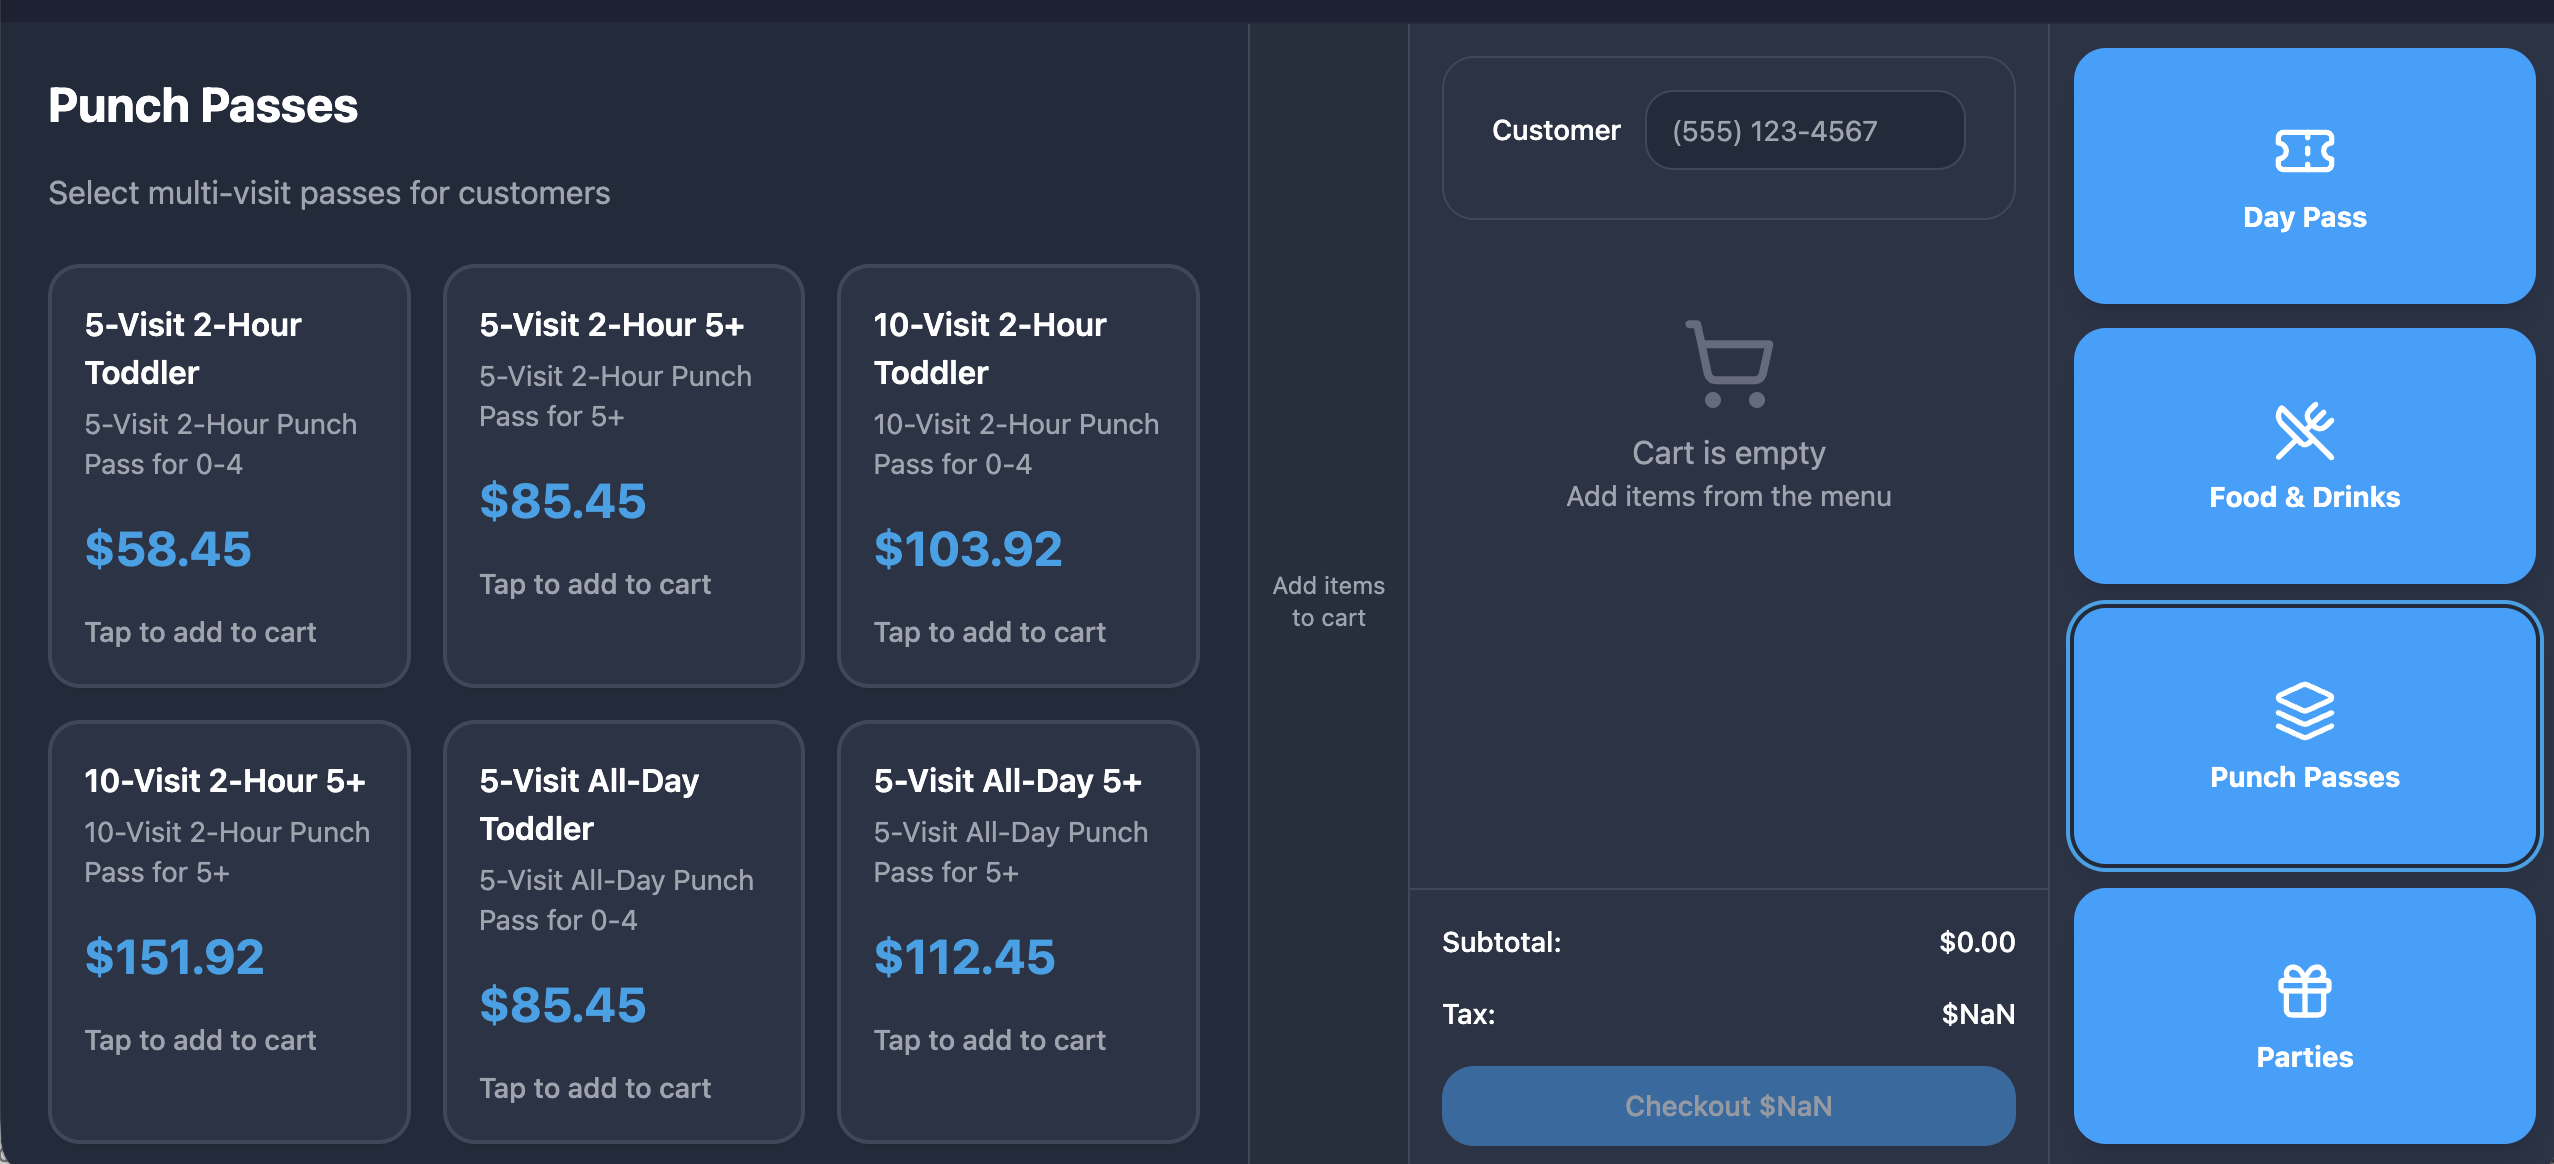Select the 10-Visit 2-Hour Toddler card

[x=1018, y=476]
